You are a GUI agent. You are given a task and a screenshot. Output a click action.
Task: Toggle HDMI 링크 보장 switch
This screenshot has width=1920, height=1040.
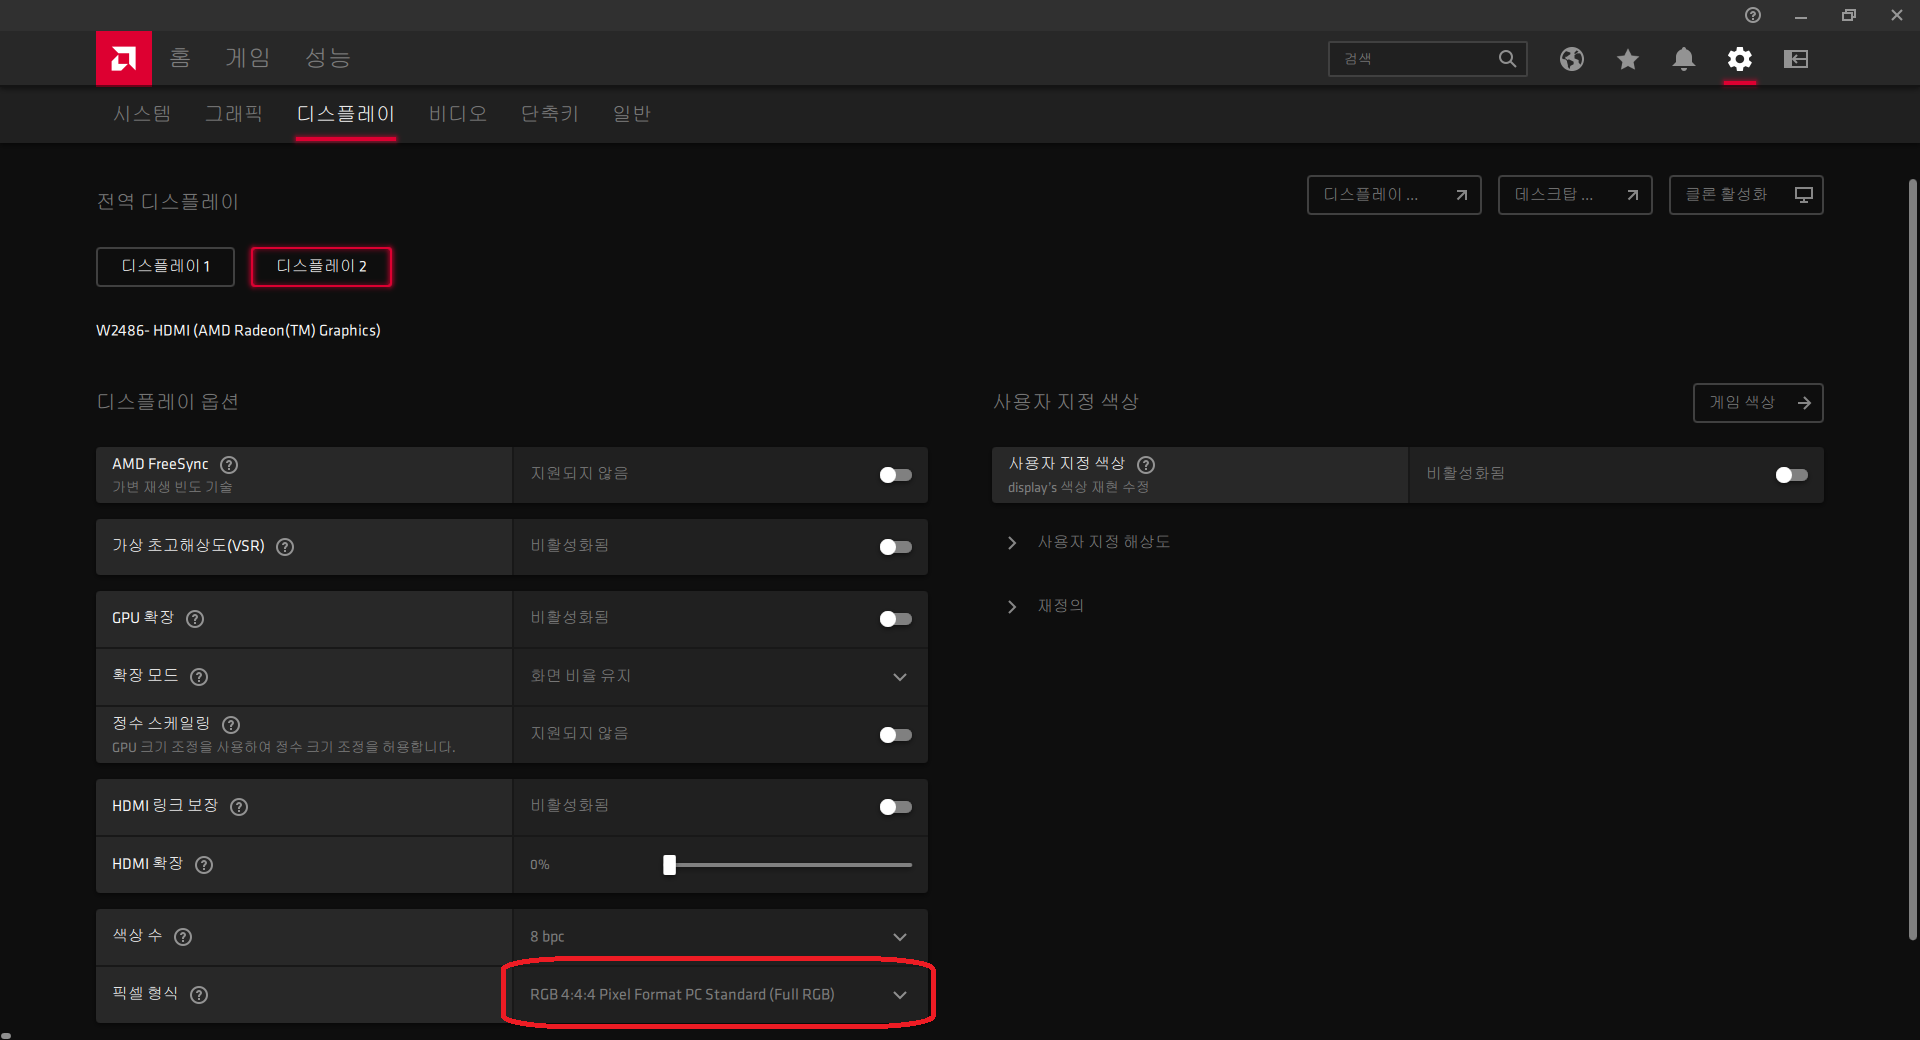[x=896, y=807]
